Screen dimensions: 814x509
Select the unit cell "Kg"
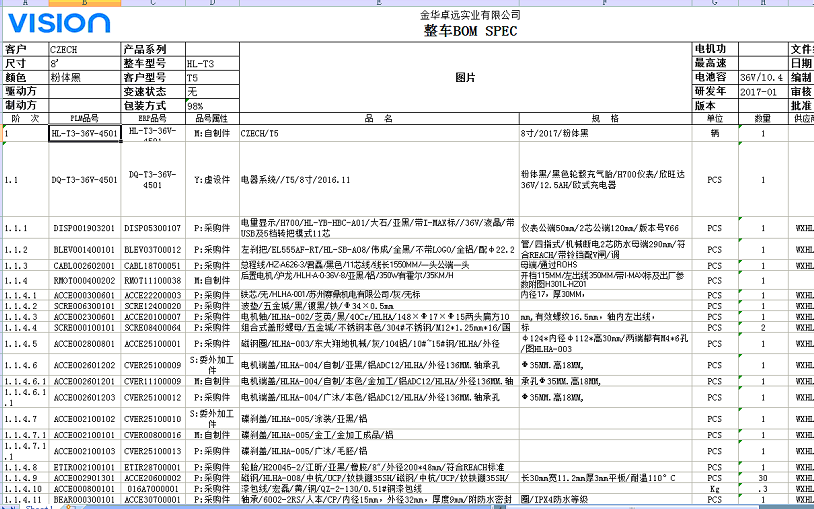pyautogui.click(x=715, y=489)
